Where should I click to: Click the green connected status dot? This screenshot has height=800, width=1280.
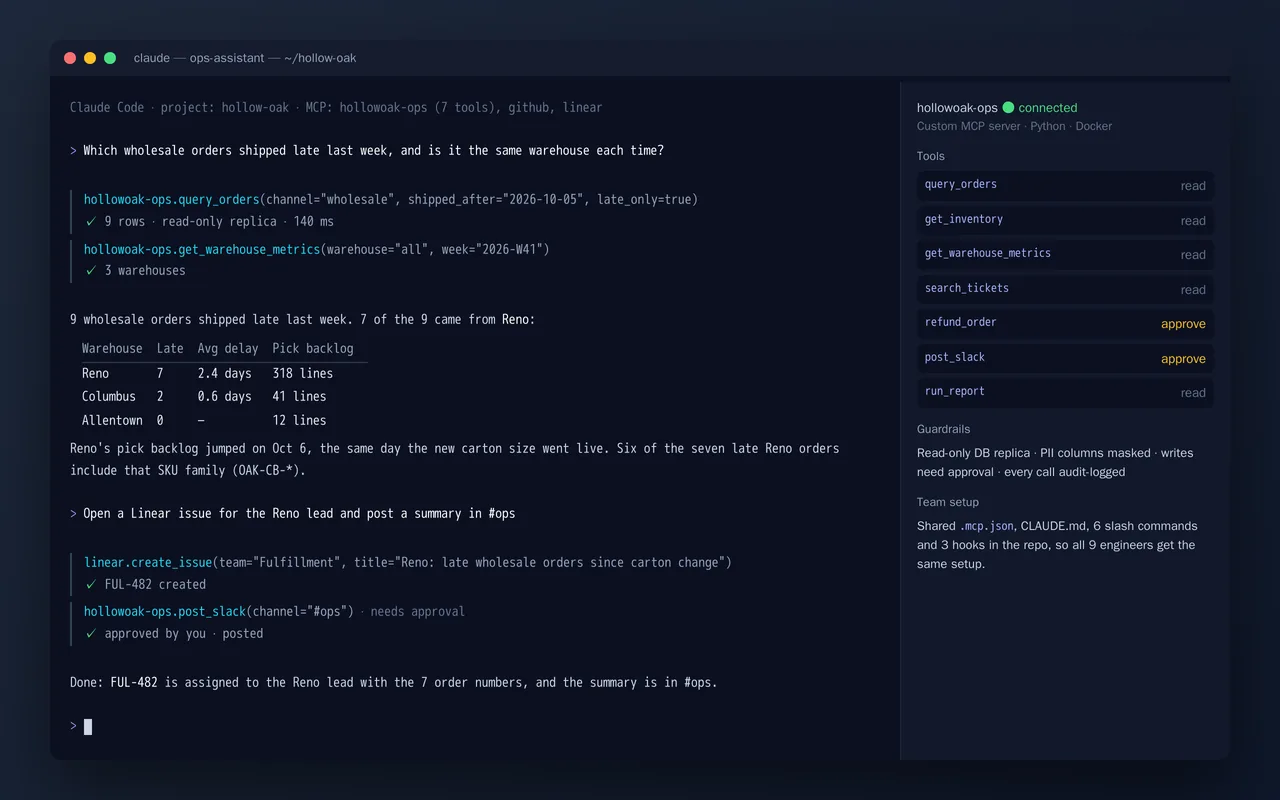click(x=1008, y=108)
